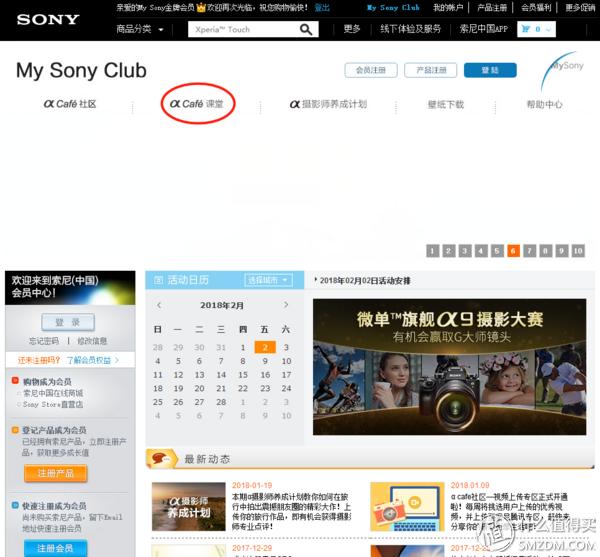The width and height of the screenshot is (600, 557).
Task: Open the 更多 menu item
Action: tap(352, 29)
